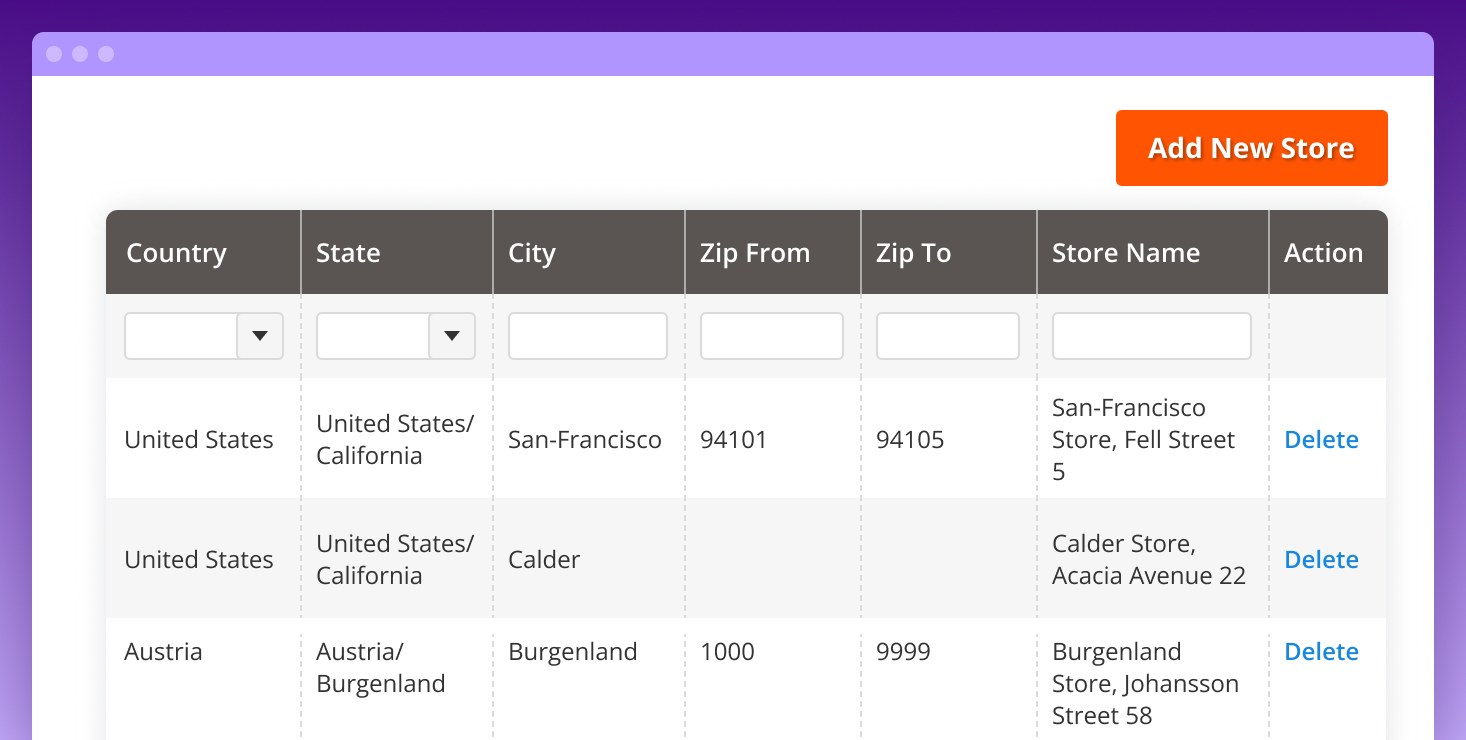Click the Add New Store button
This screenshot has height=740, width=1466.
point(1251,148)
